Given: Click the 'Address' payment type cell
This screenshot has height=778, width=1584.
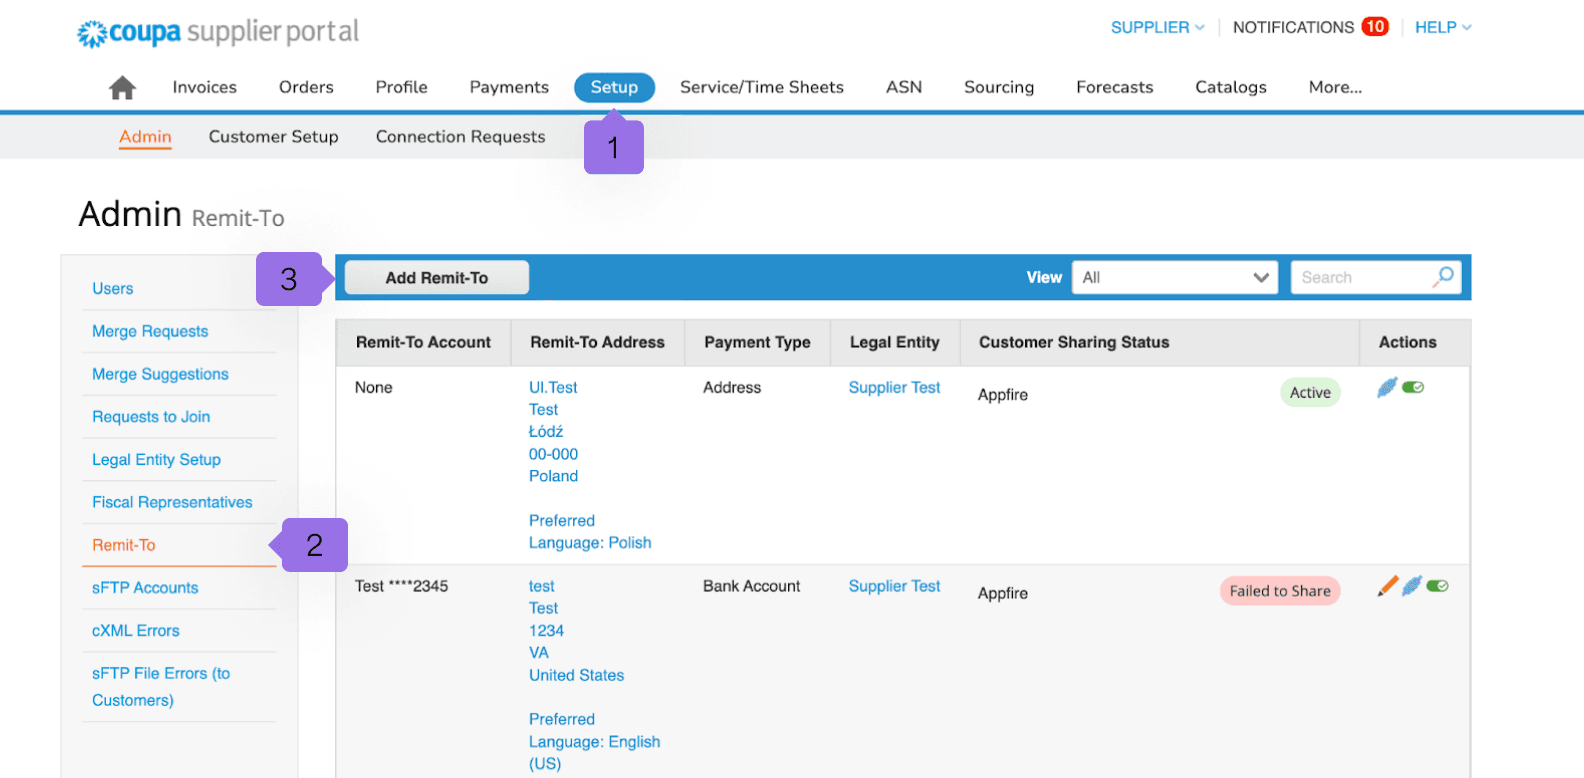Looking at the screenshot, I should click(x=732, y=387).
